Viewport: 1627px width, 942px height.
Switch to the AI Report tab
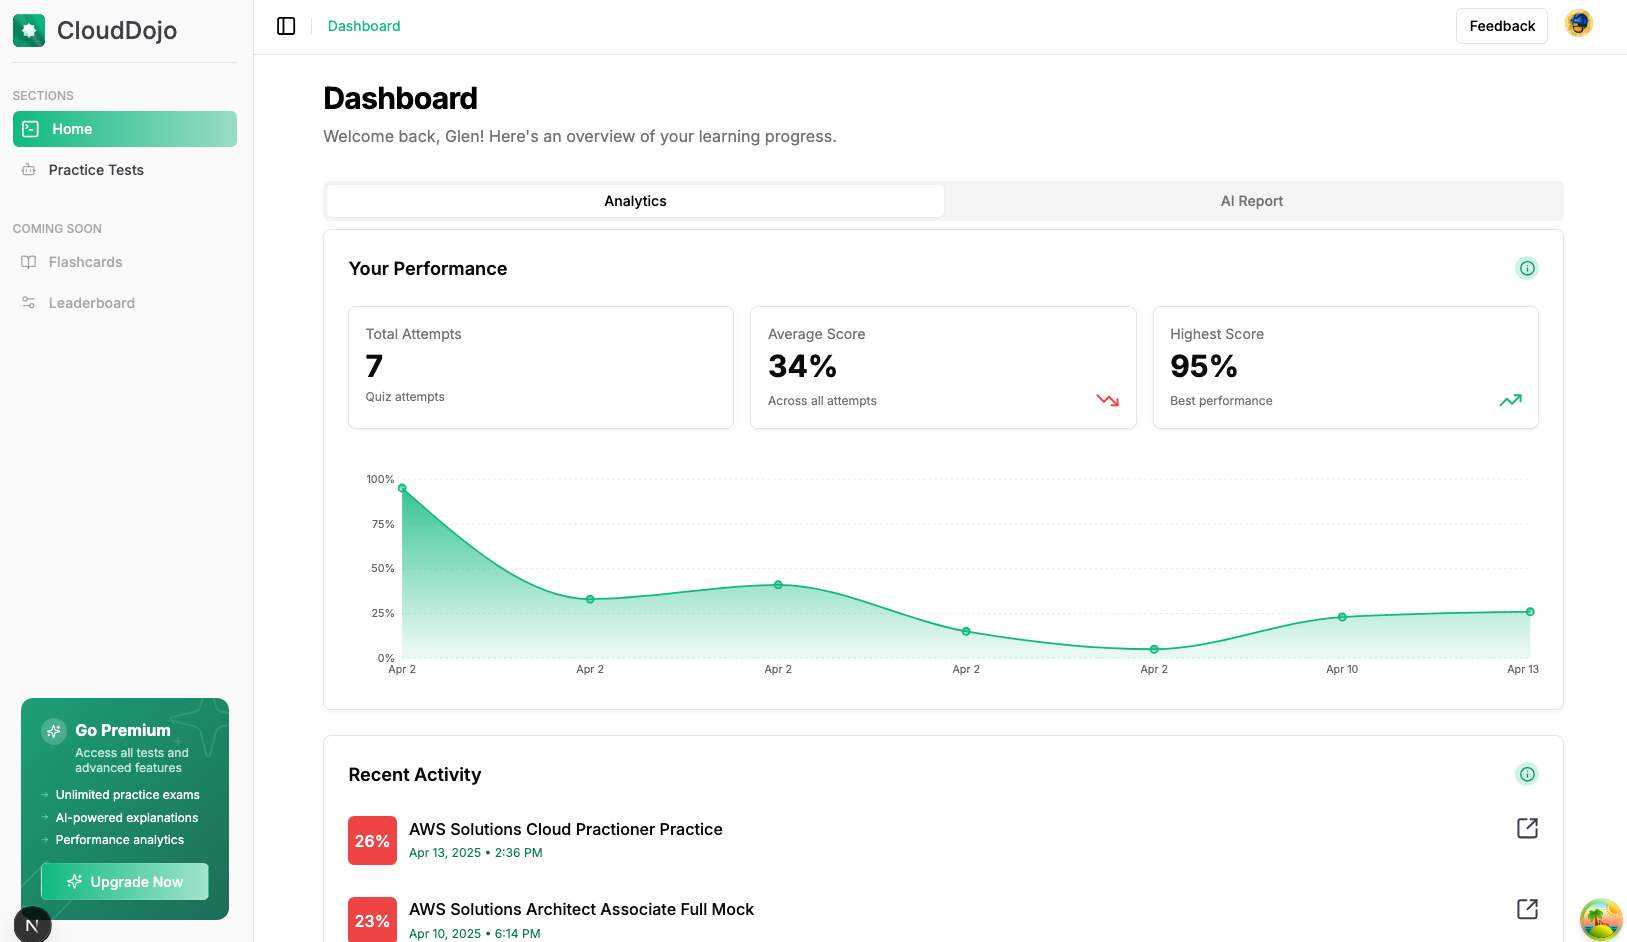coord(1252,201)
